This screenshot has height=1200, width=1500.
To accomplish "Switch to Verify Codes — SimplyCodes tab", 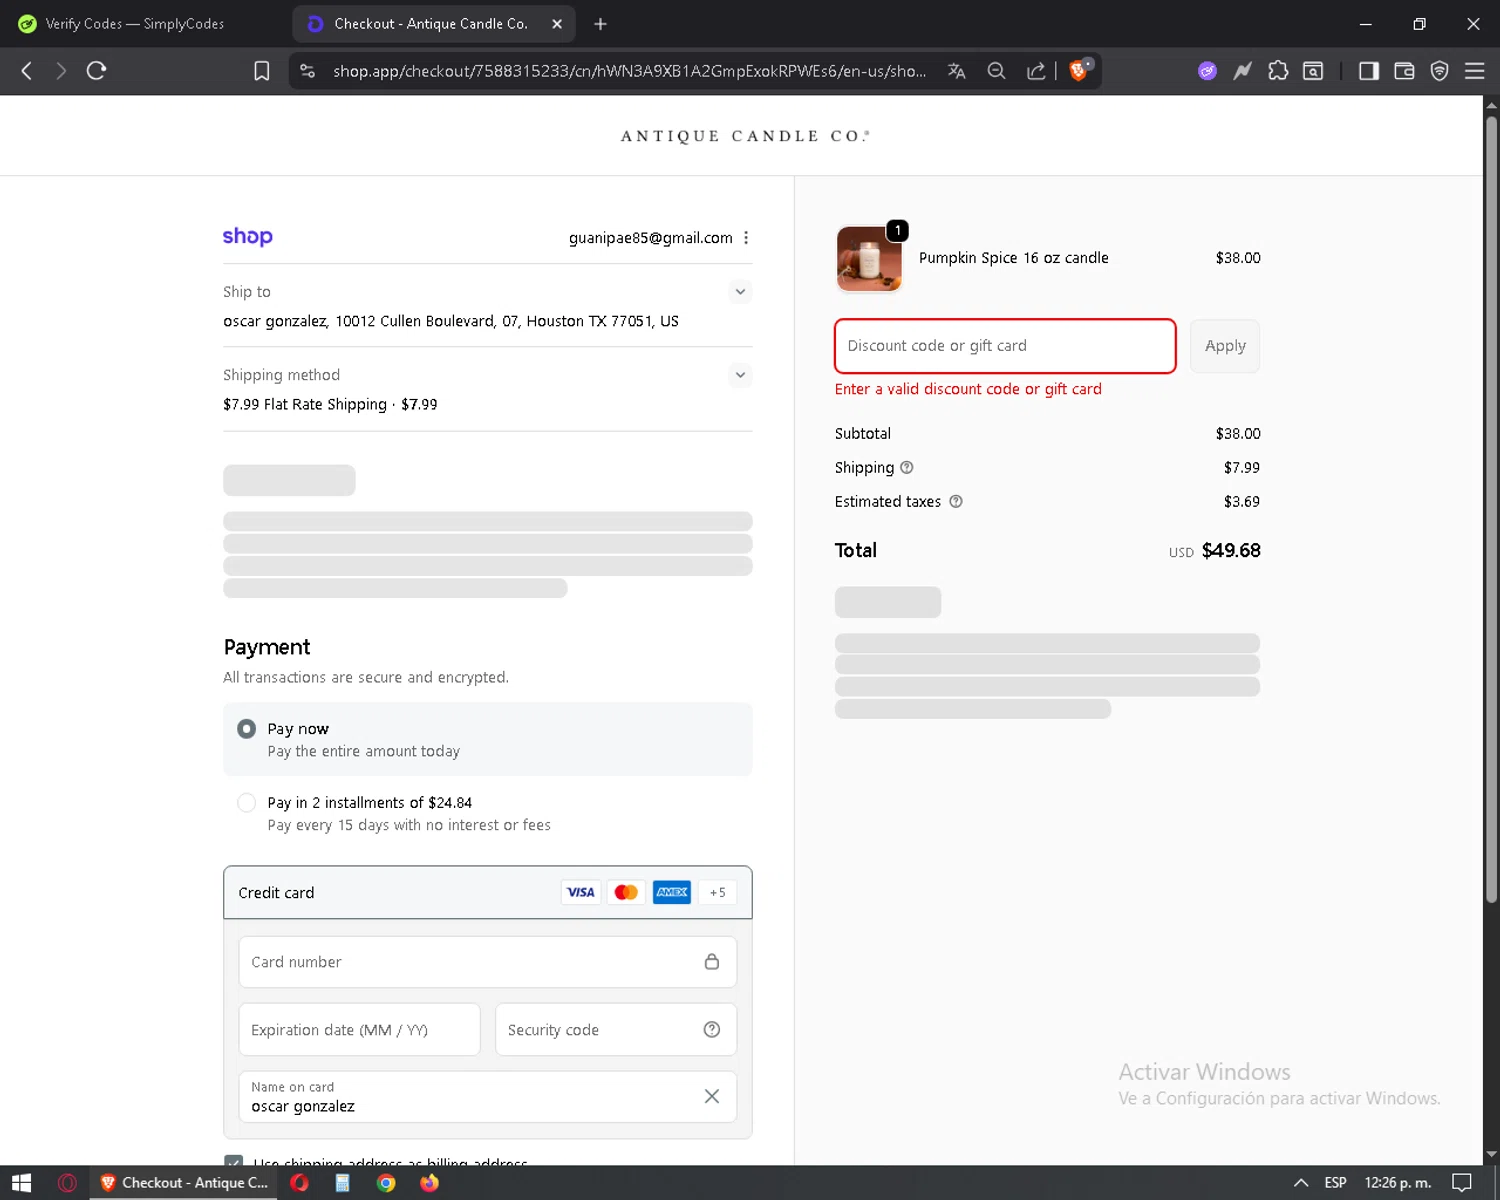I will click(x=135, y=24).
